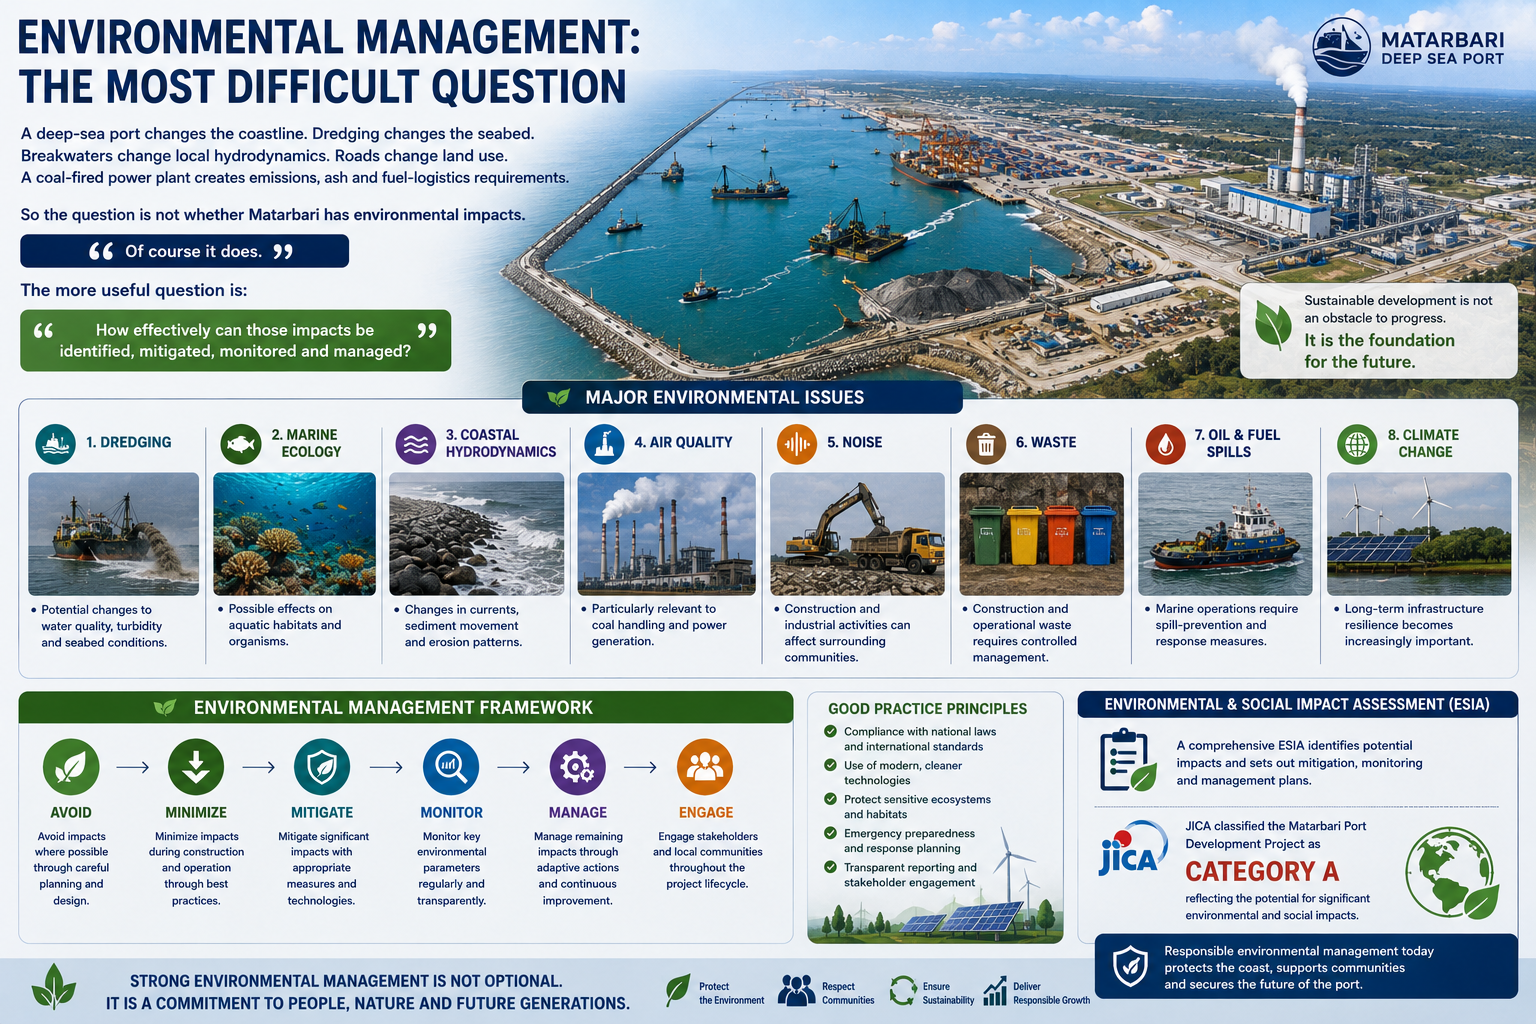This screenshot has width=1536, height=1024.
Task: Click the Oil & Fuel Spills droplet icon
Action: pyautogui.click(x=1165, y=443)
